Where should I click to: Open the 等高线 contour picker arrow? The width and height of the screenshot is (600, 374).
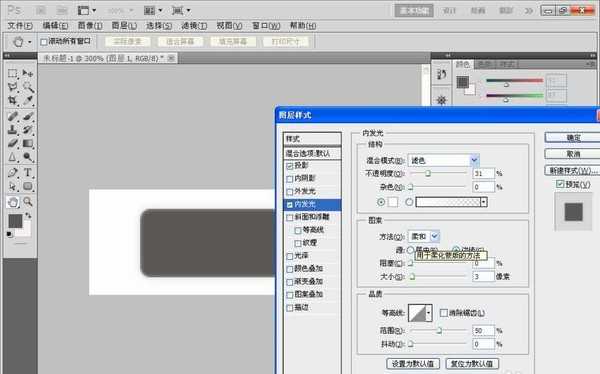pyautogui.click(x=429, y=313)
